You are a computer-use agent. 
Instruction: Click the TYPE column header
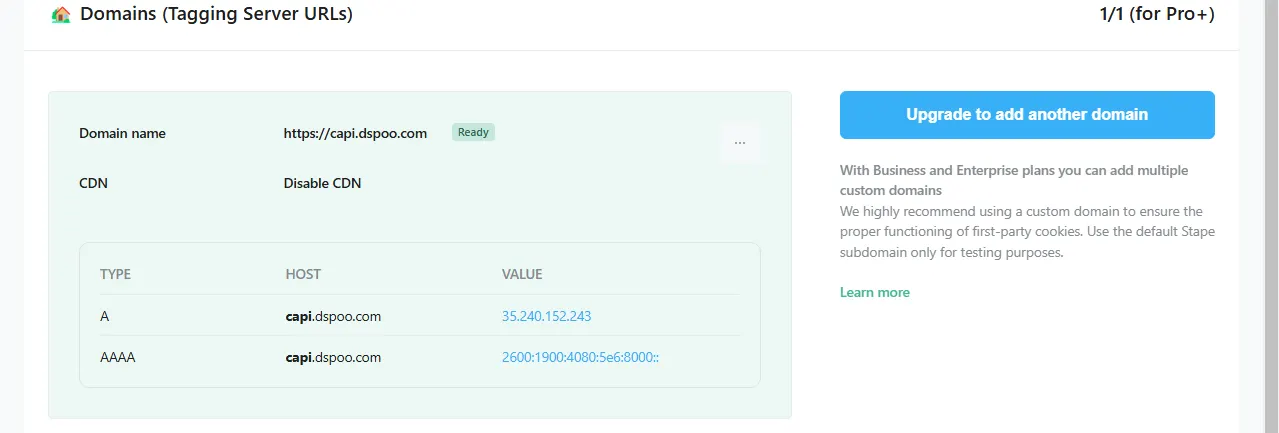click(x=115, y=274)
